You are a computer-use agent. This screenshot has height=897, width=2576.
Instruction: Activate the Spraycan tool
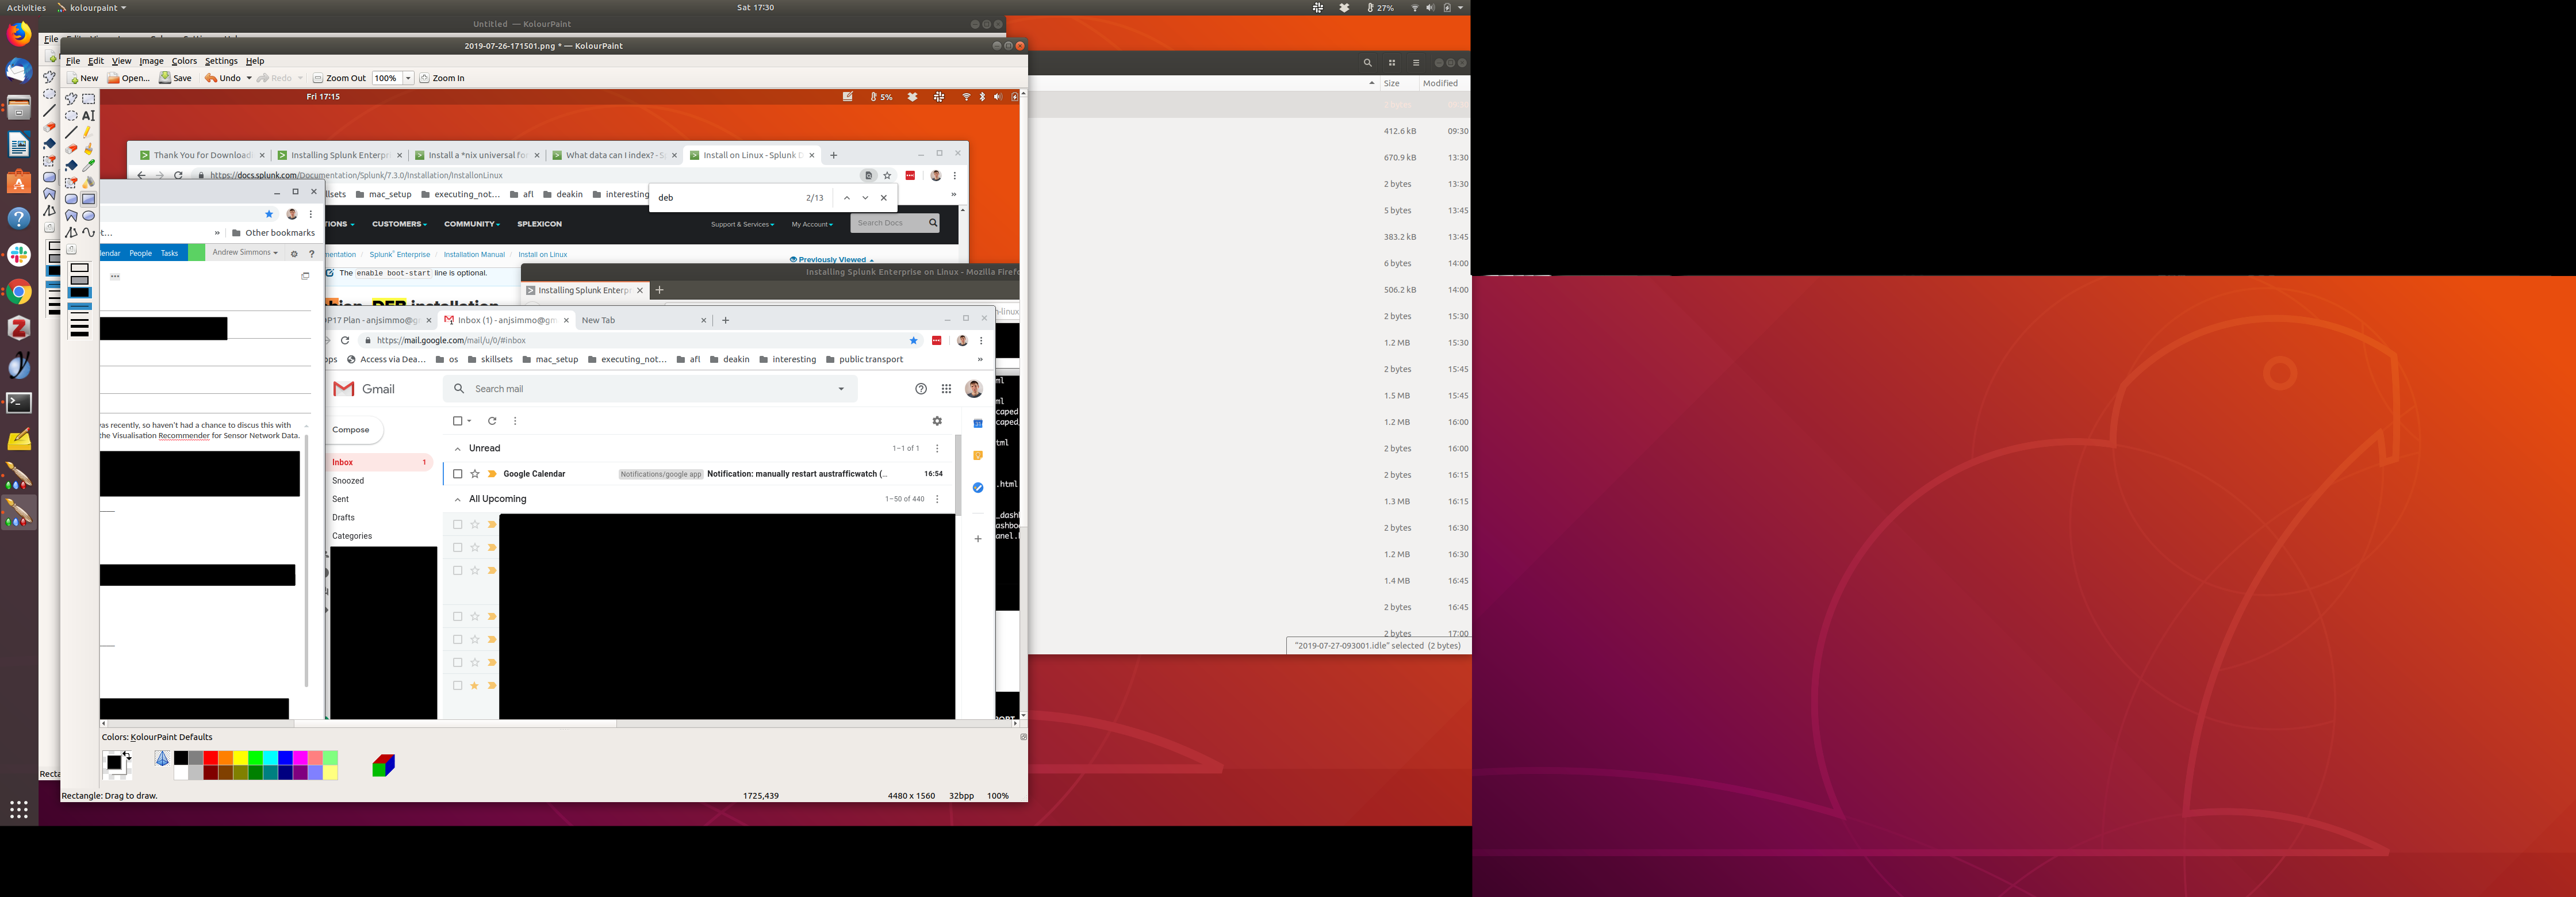point(89,182)
